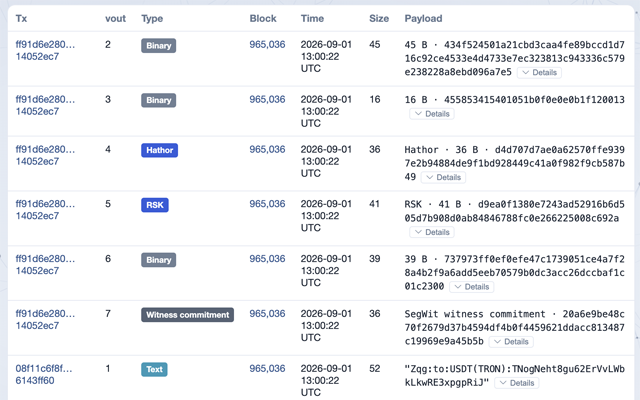The width and height of the screenshot is (640, 400).
Task: Click the Hathor type badge
Action: (160, 150)
